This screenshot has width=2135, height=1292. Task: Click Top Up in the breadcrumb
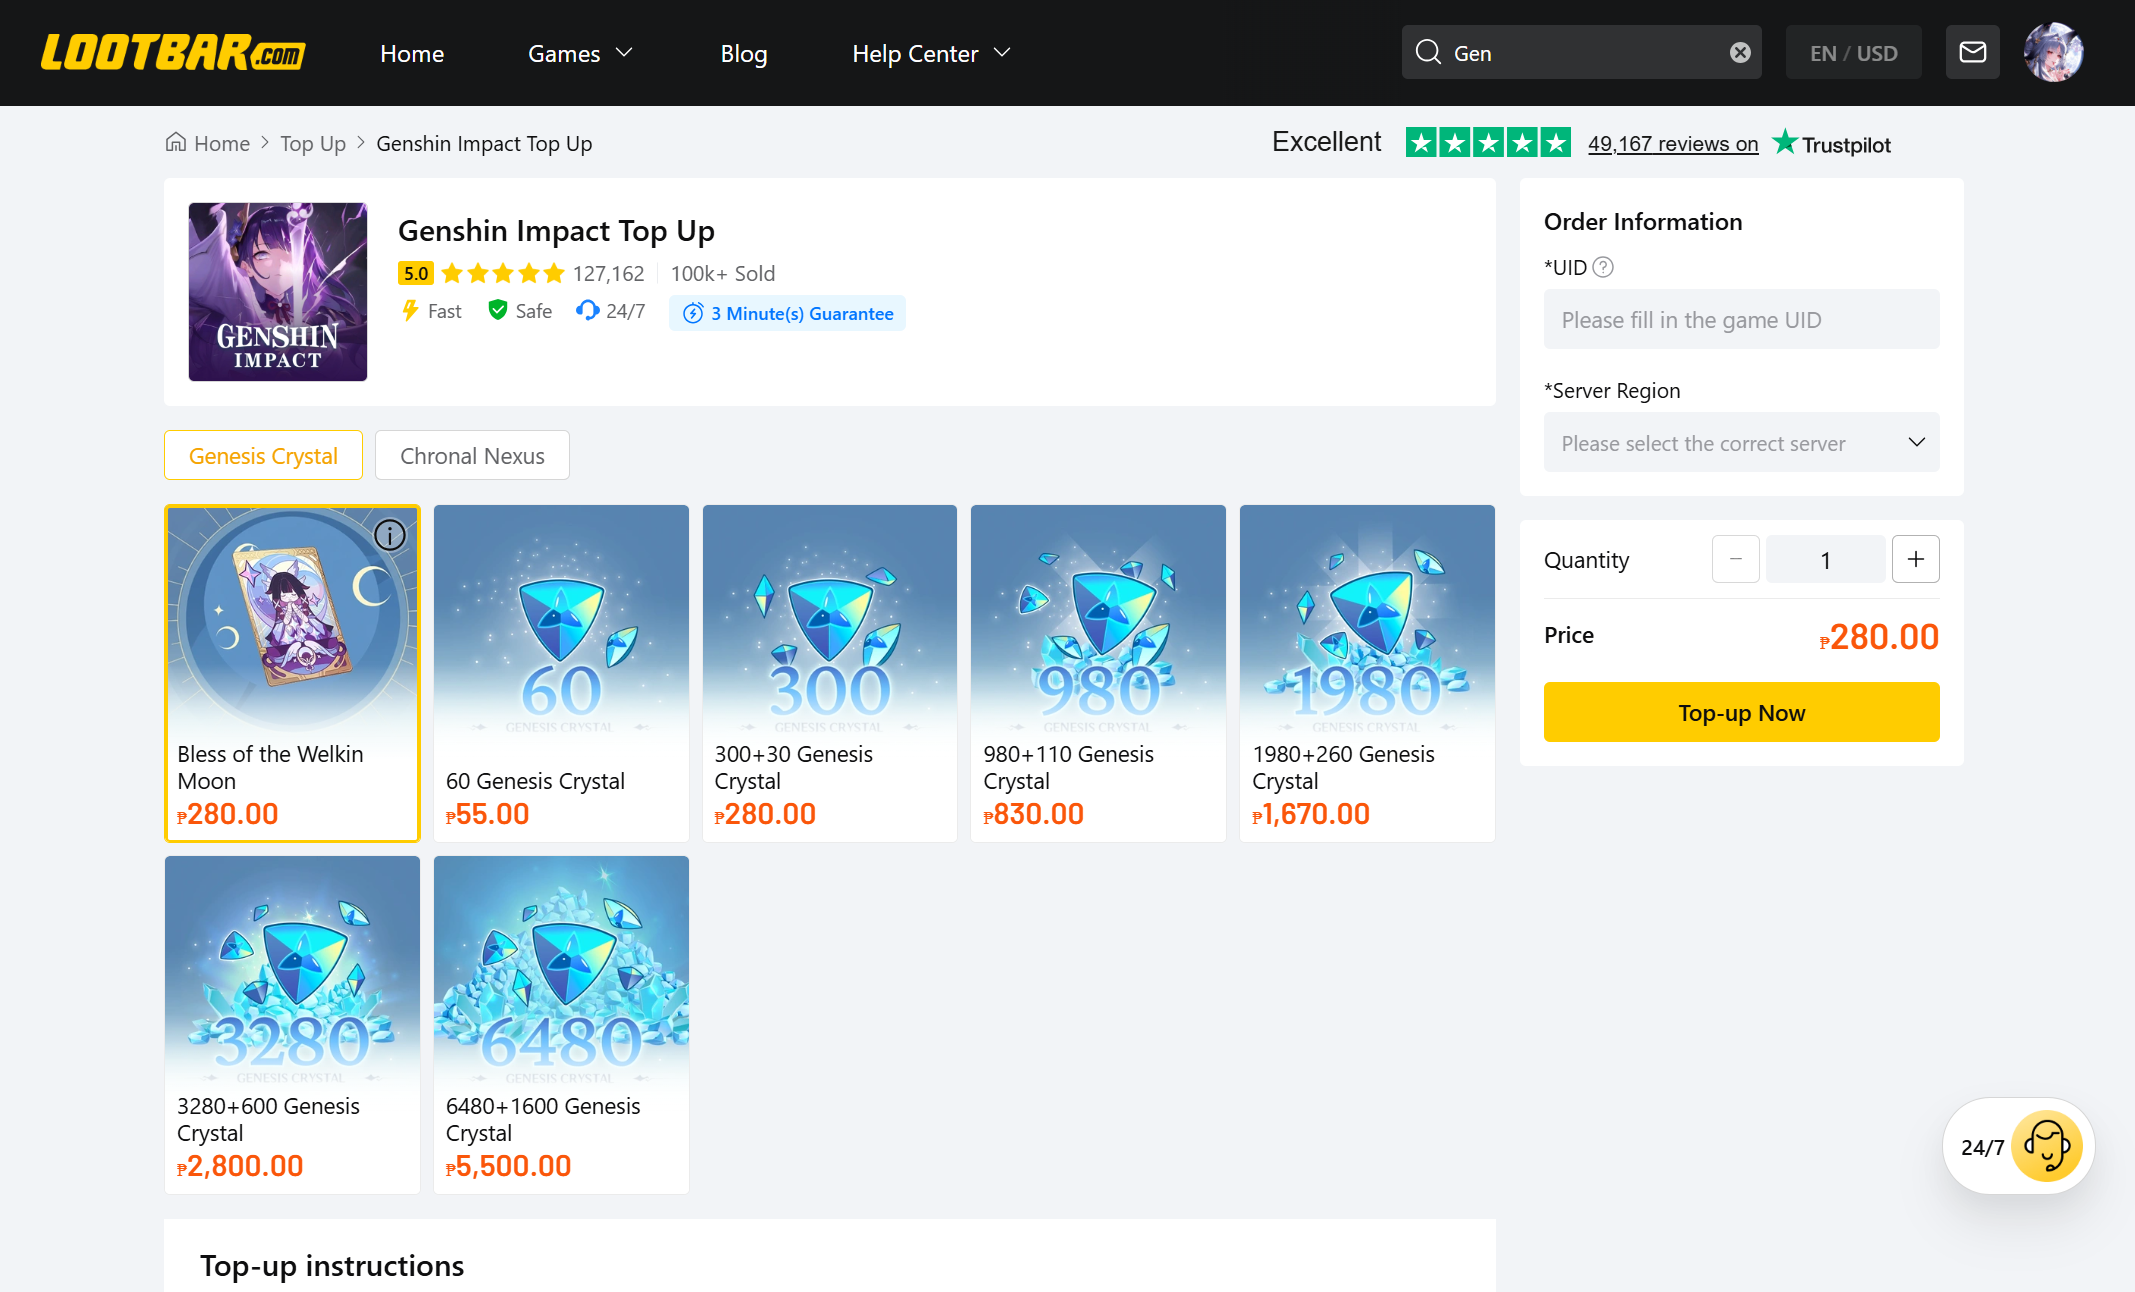(x=313, y=143)
